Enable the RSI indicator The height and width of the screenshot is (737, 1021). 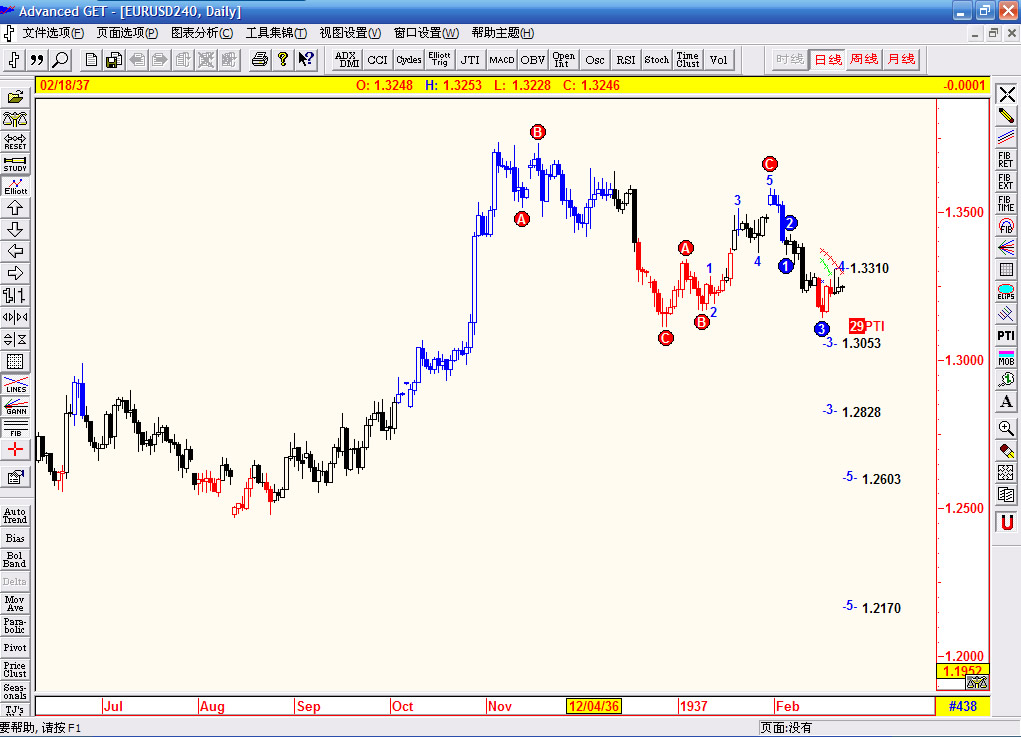(x=625, y=59)
